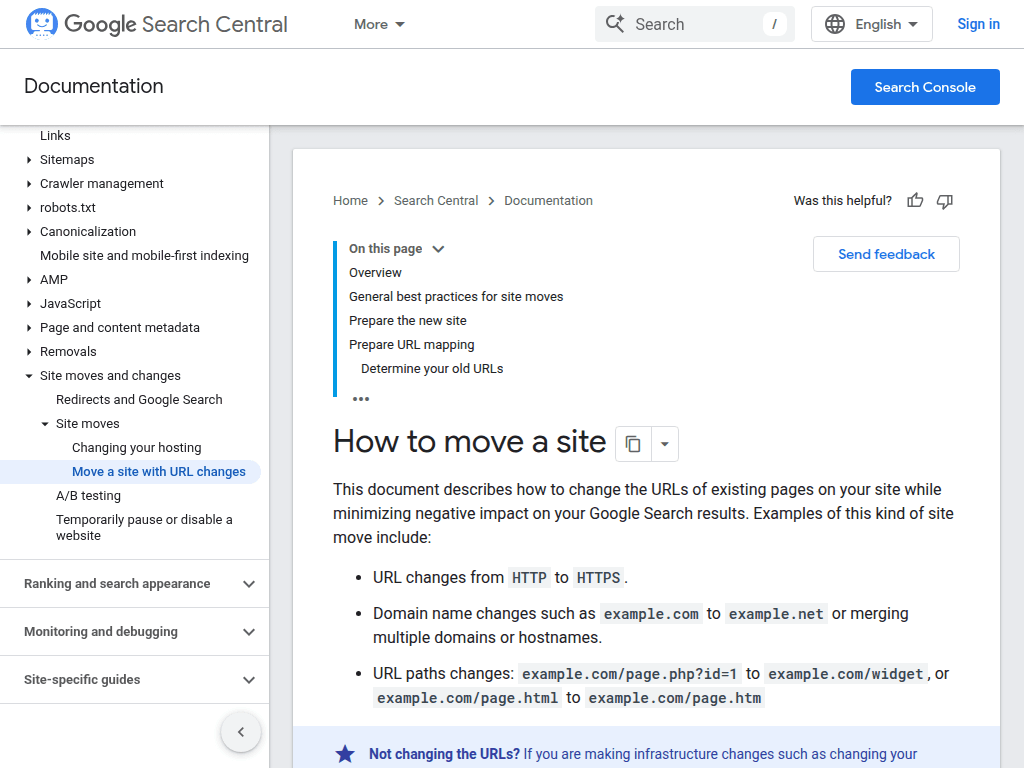
Task: Click Google Search Central title text
Action: tap(176, 24)
